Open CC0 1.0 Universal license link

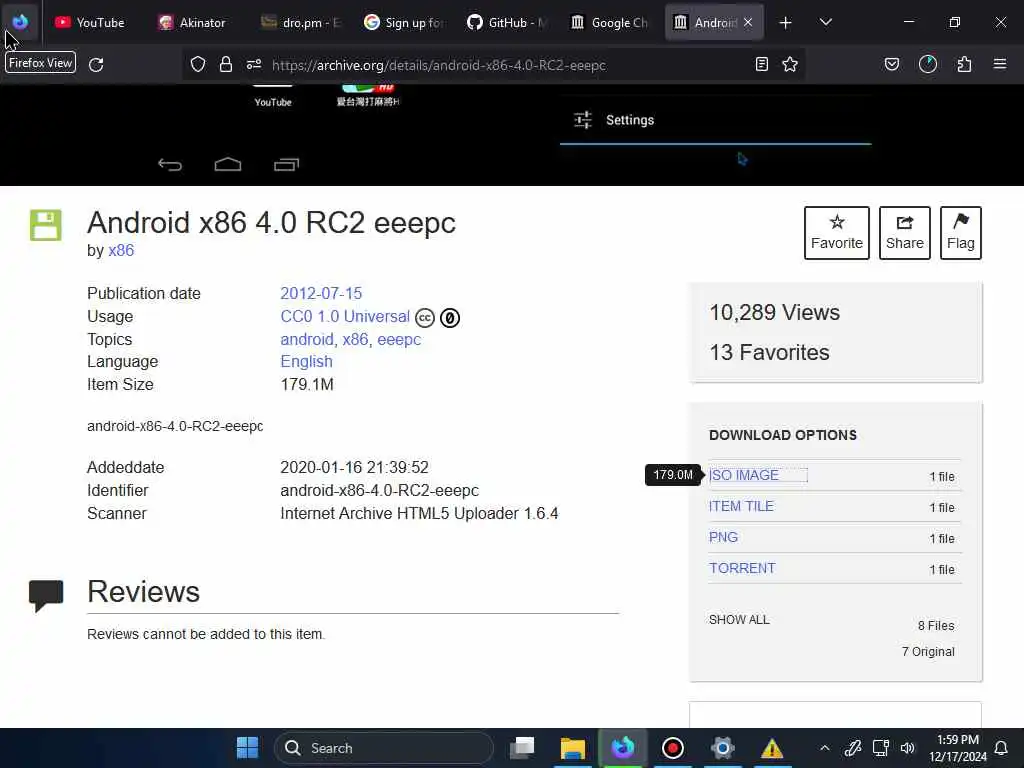(x=345, y=317)
